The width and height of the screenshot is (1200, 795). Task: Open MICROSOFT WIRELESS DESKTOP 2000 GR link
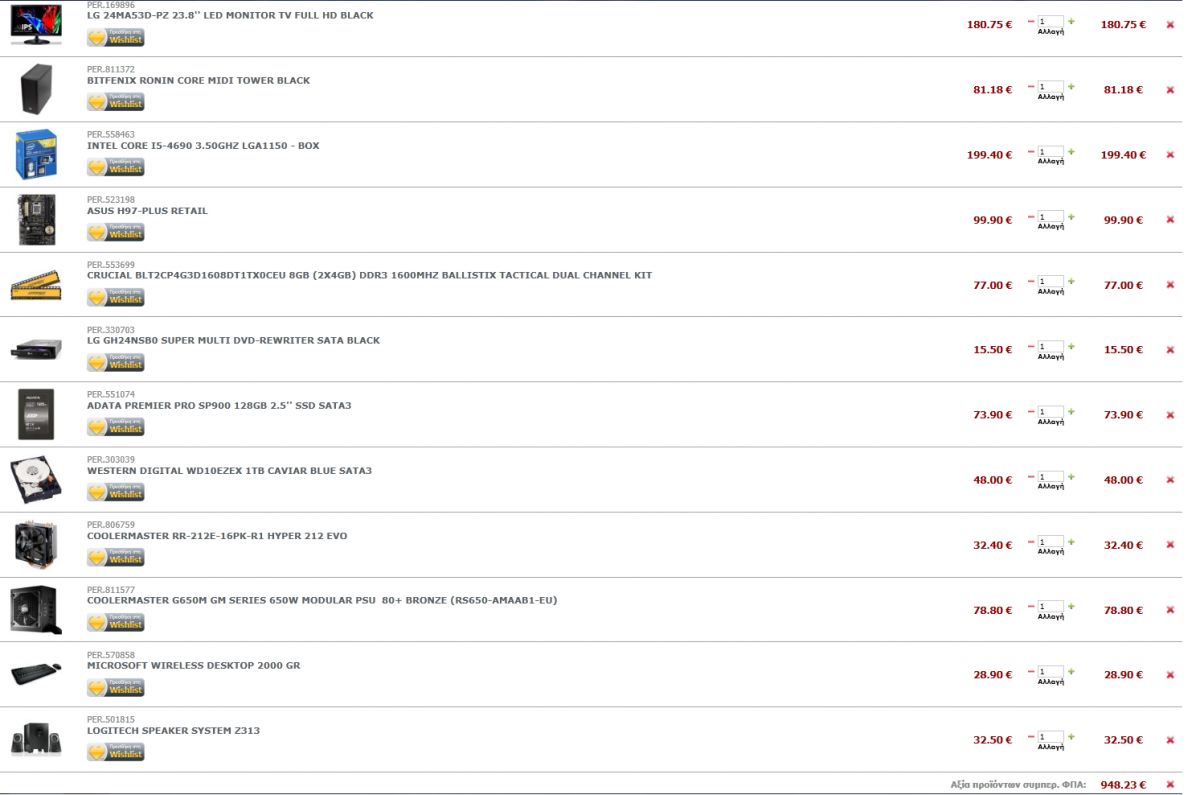pos(193,665)
